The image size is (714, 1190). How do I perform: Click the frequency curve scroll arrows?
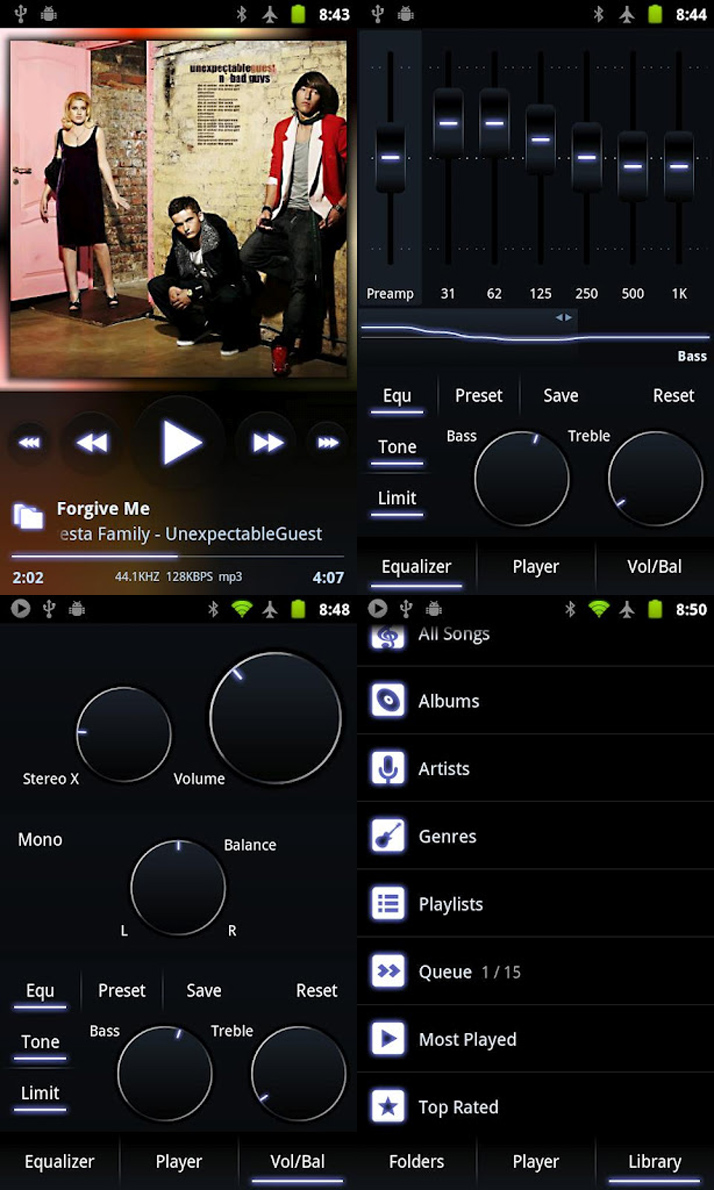point(564,317)
